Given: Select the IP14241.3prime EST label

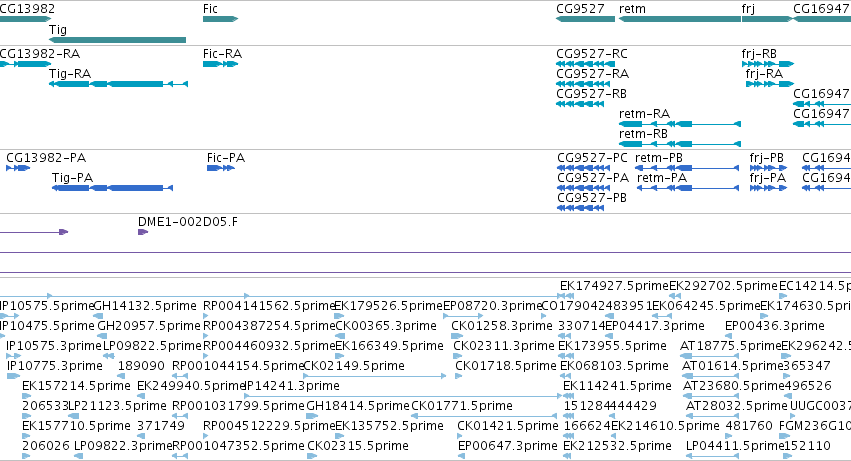Looking at the screenshot, I should click(x=293, y=387).
